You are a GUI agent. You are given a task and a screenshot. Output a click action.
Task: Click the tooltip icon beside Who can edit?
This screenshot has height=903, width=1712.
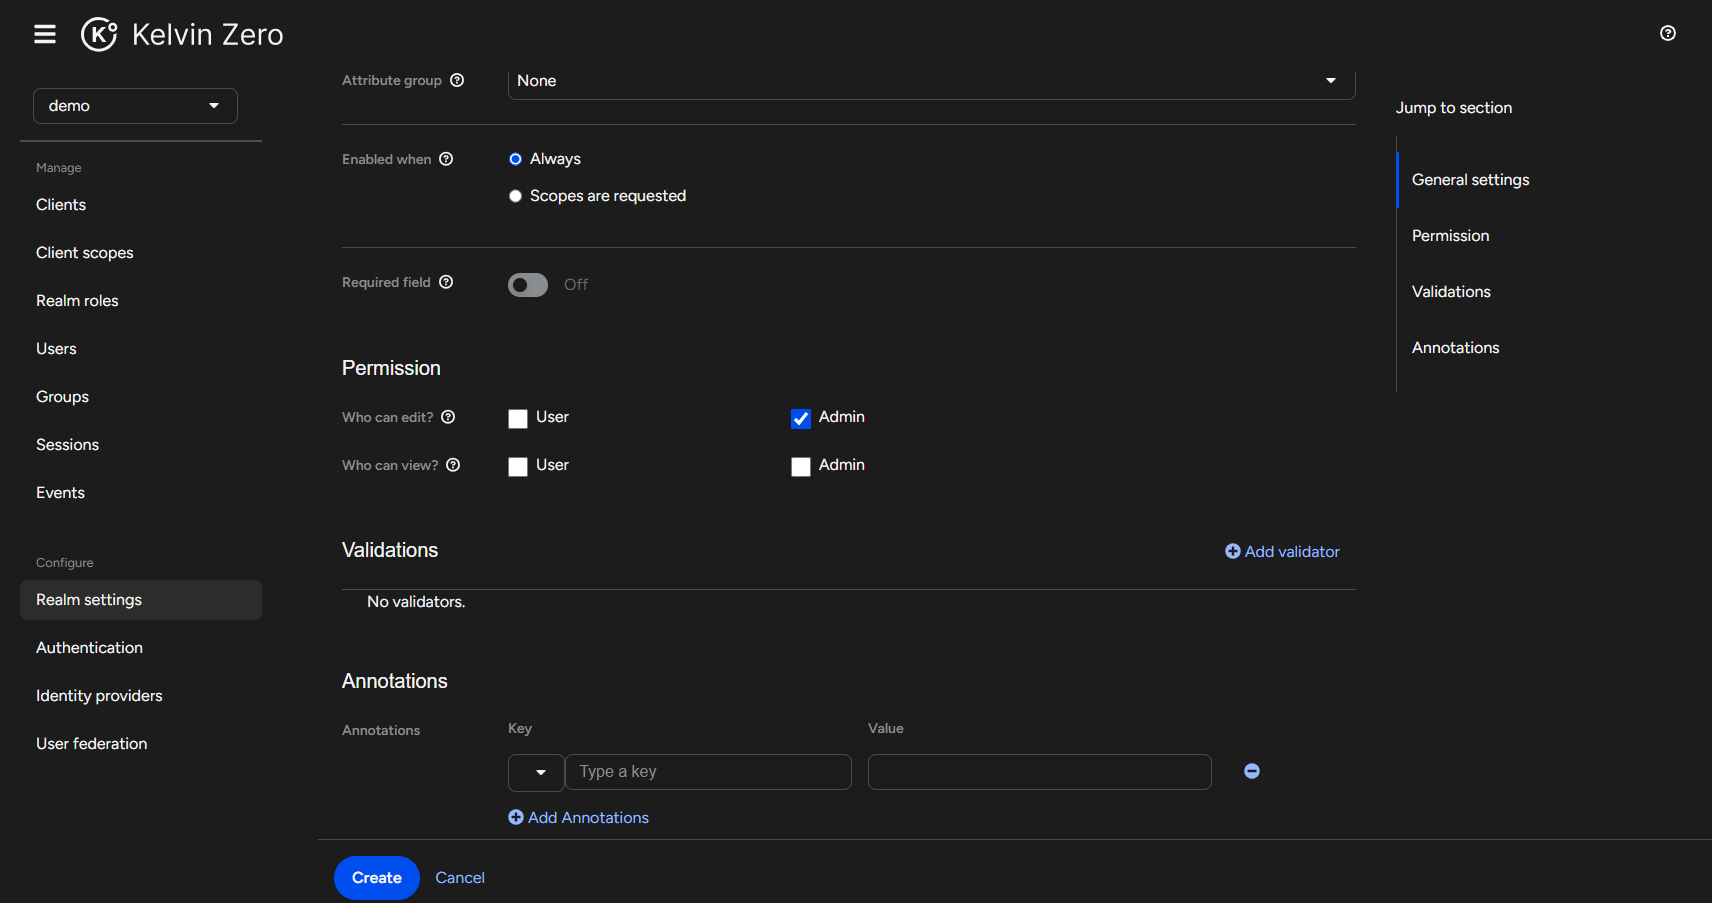[448, 417]
